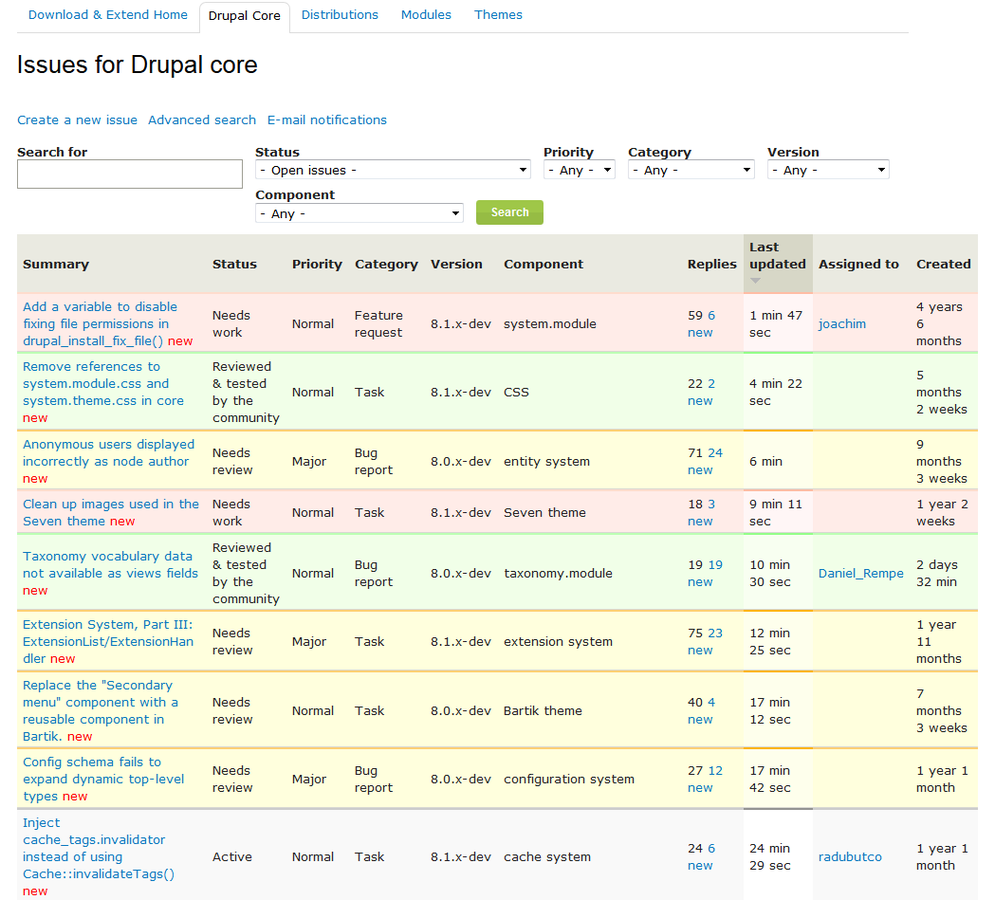Click the 'Feature request' category cell

(379, 324)
